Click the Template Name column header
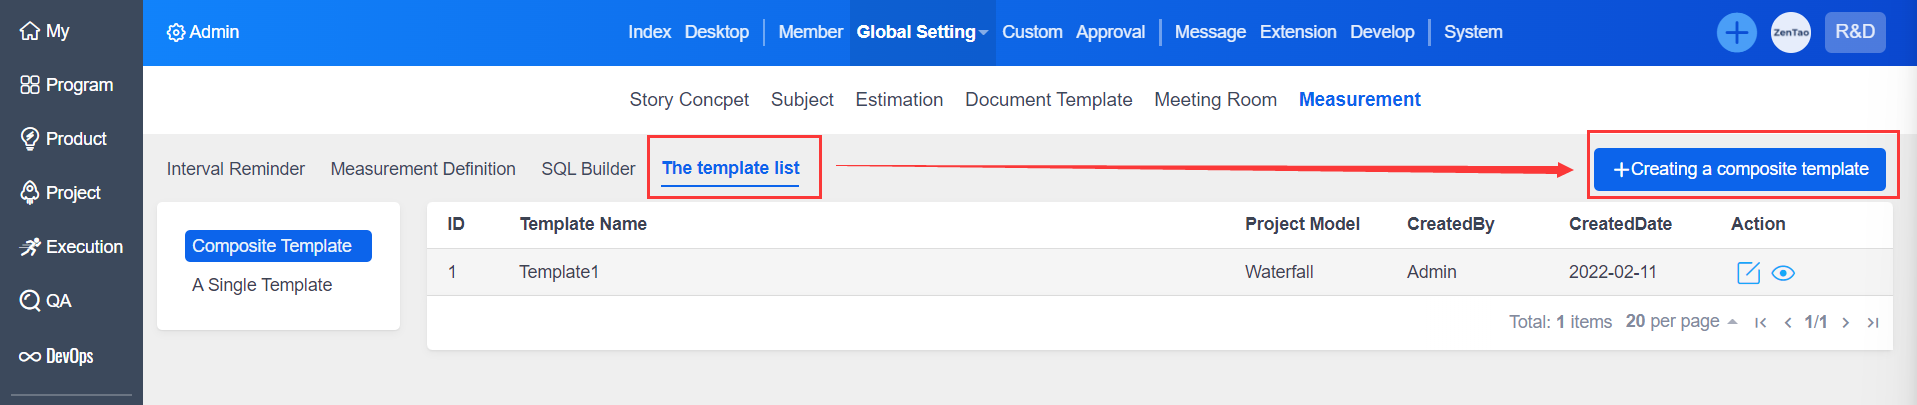Screen dimensions: 1917x405 click(x=583, y=224)
